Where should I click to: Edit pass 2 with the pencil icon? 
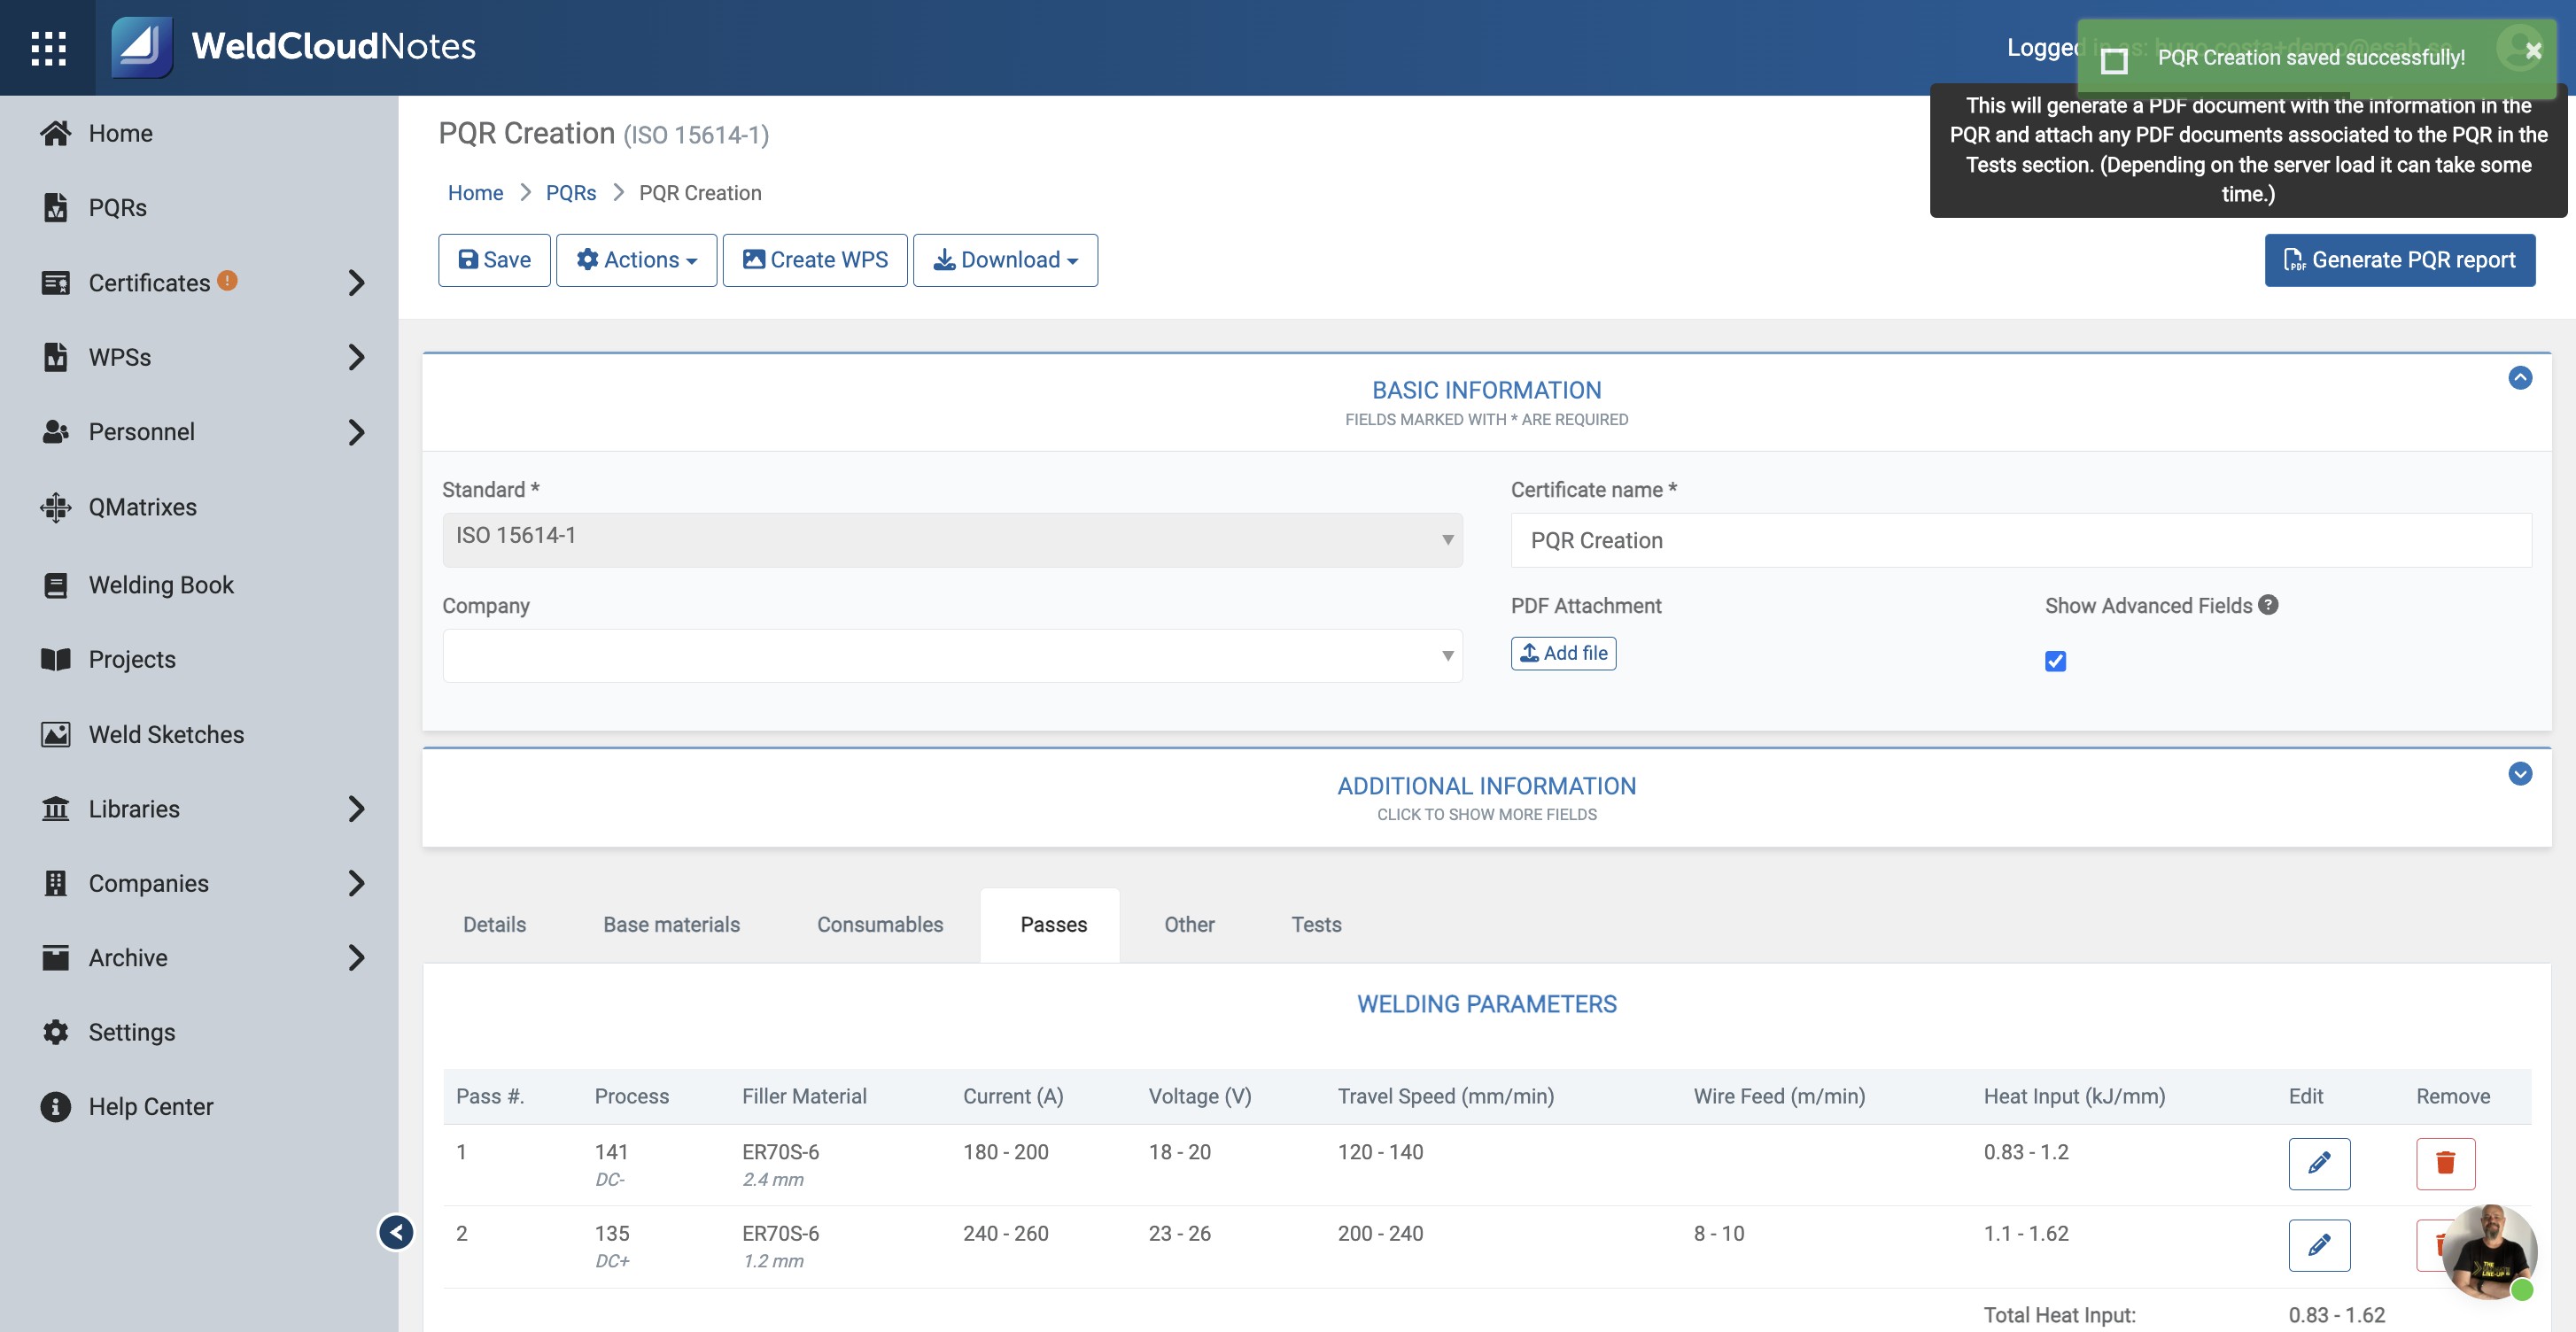(x=2319, y=1245)
